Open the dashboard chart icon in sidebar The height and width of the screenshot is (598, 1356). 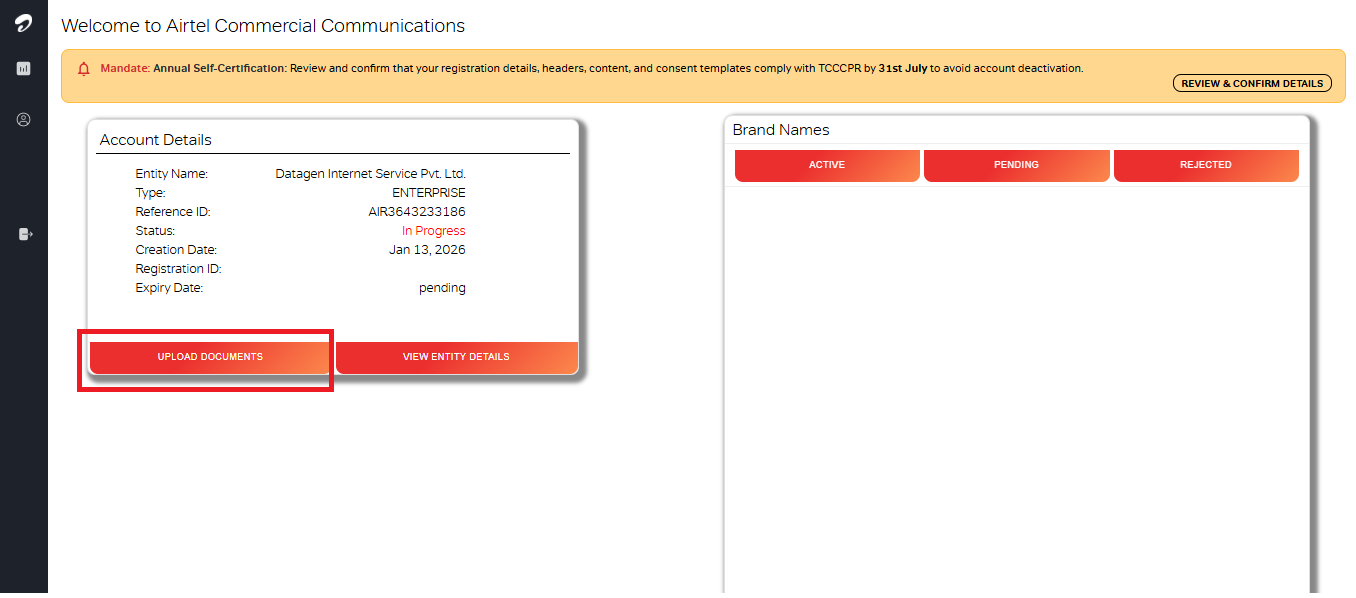[23, 69]
